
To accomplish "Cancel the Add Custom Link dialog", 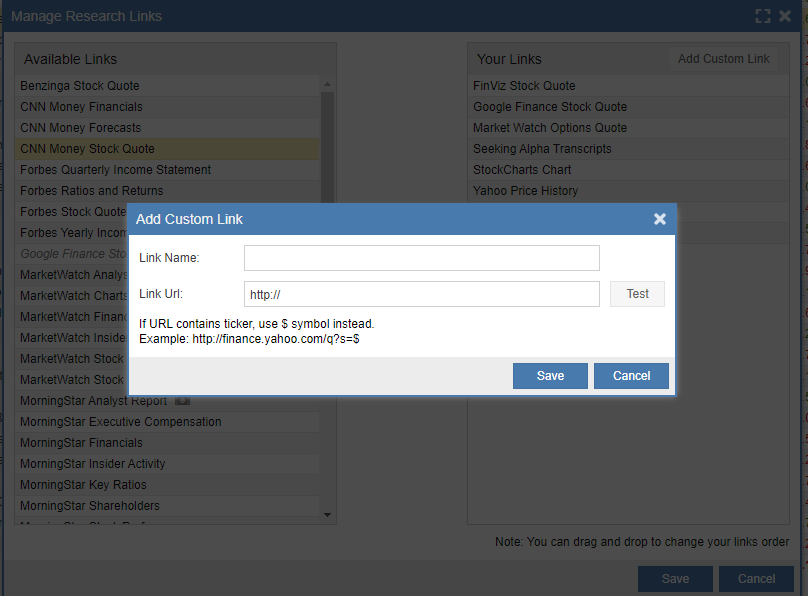I will tap(631, 376).
